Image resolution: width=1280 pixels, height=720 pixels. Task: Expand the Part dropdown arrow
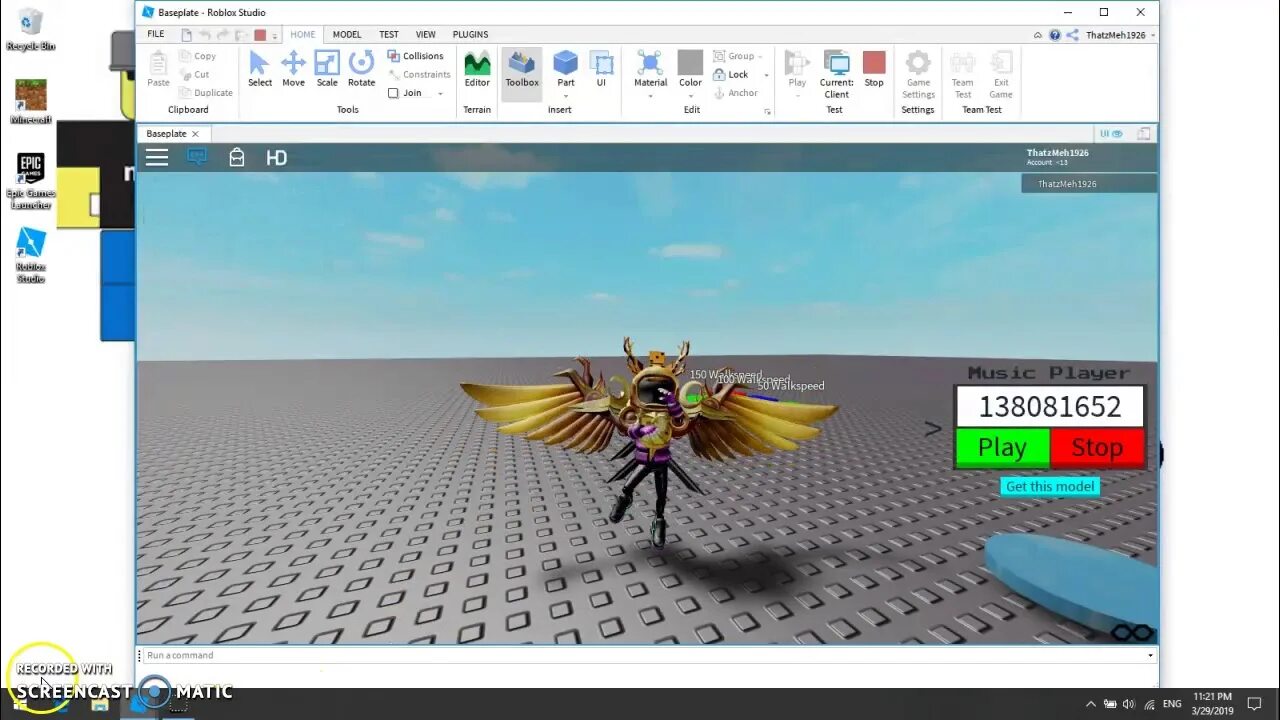pos(566,95)
